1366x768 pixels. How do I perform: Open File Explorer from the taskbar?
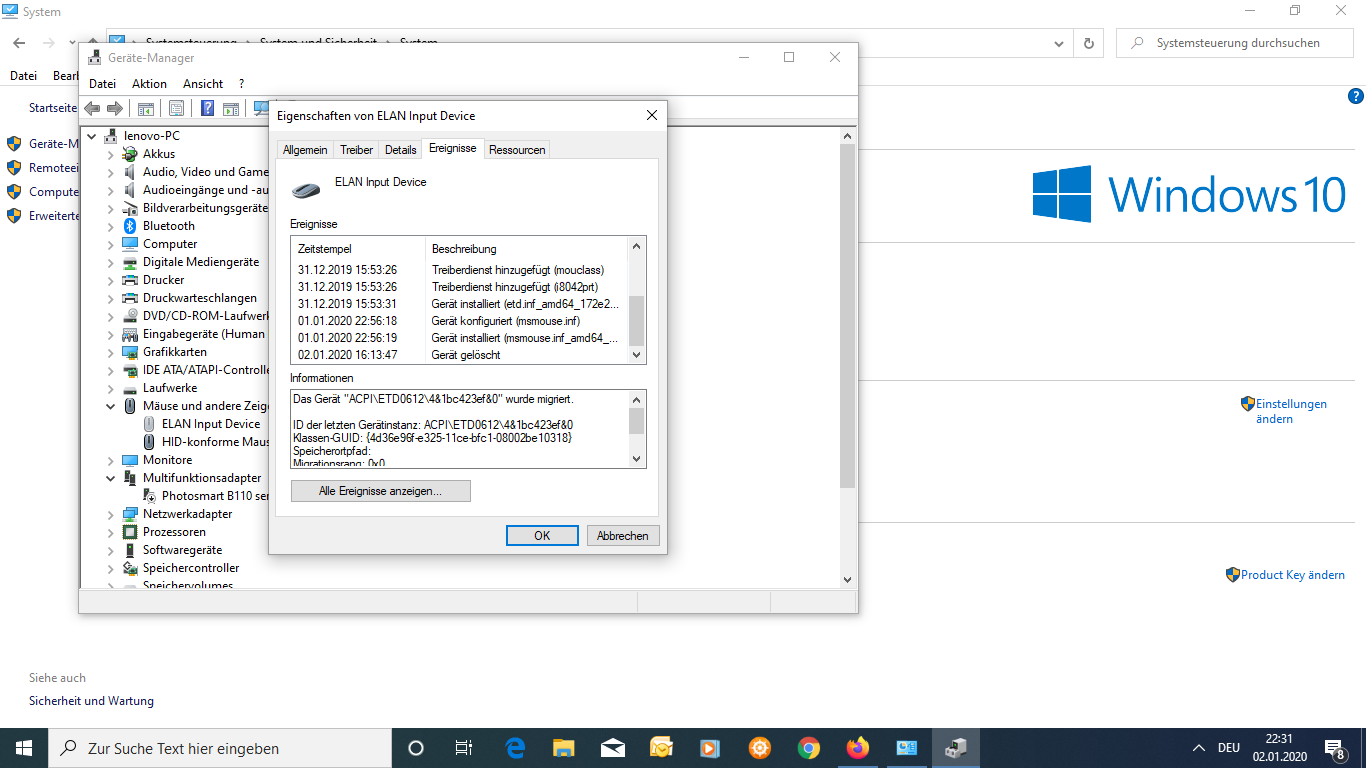[564, 748]
